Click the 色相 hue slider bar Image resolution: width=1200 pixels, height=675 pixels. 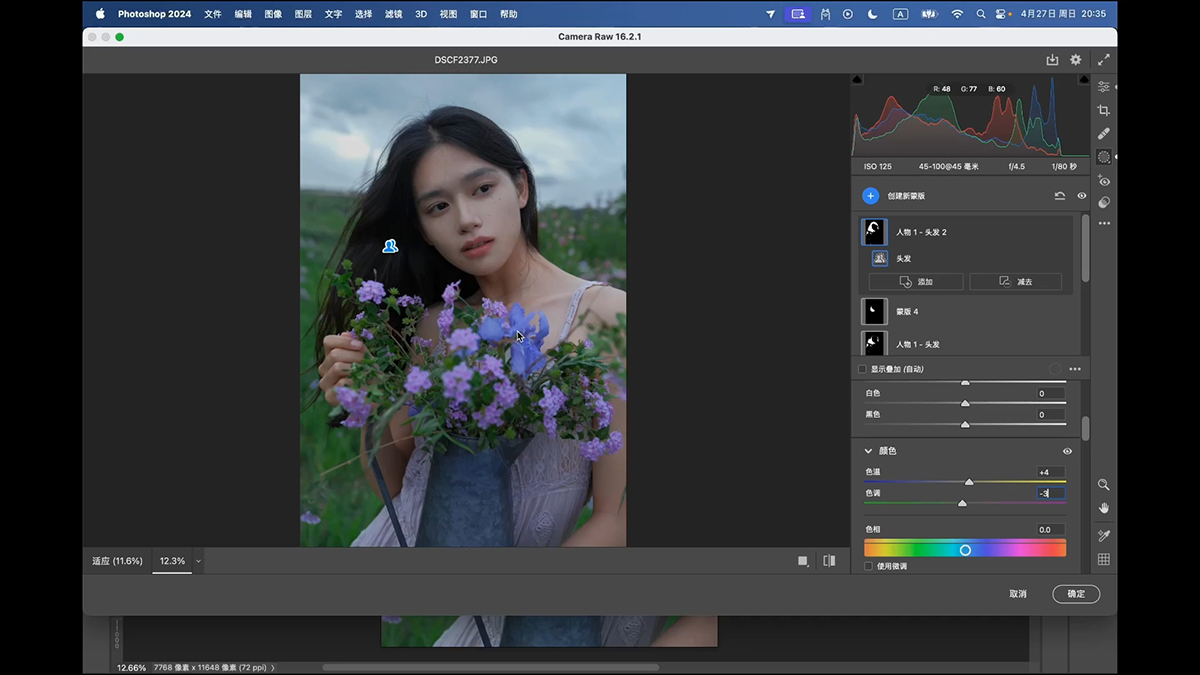click(x=965, y=549)
